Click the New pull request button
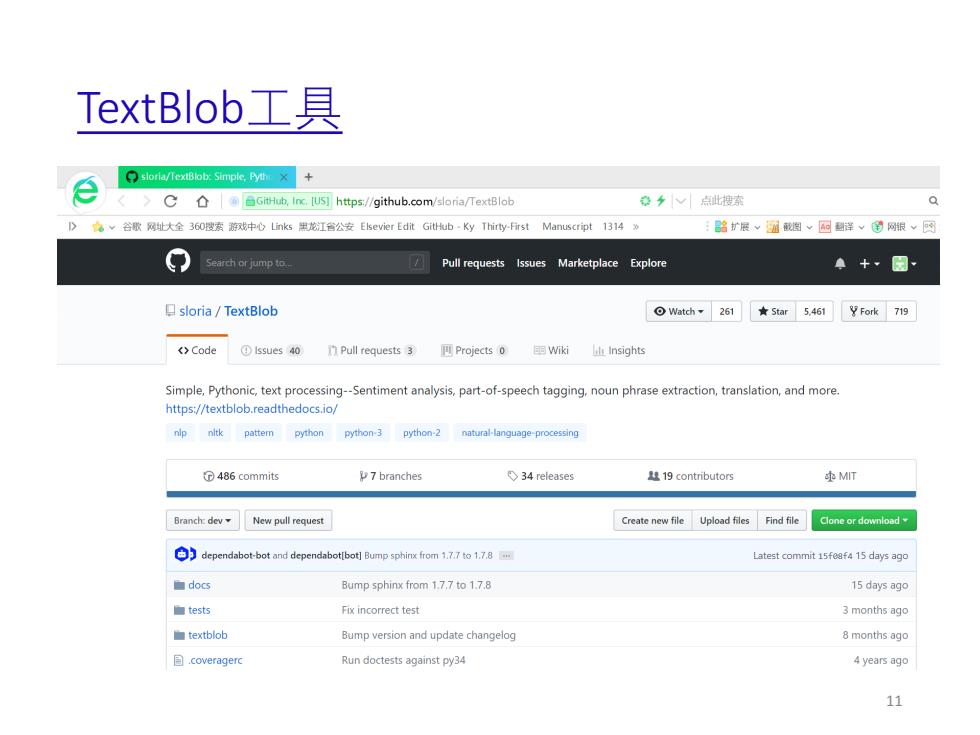 point(288,521)
